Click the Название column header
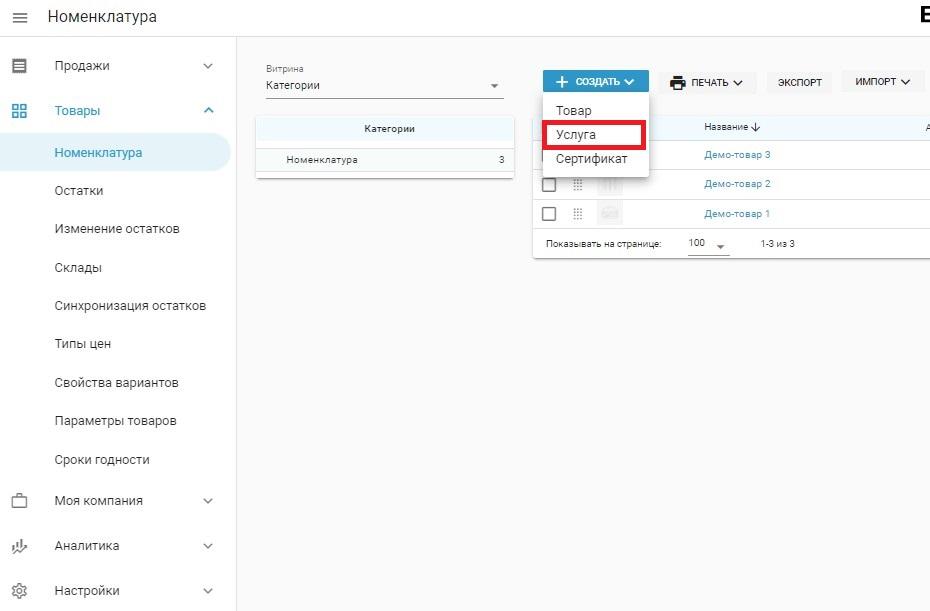930x611 pixels. pyautogui.click(x=726, y=127)
